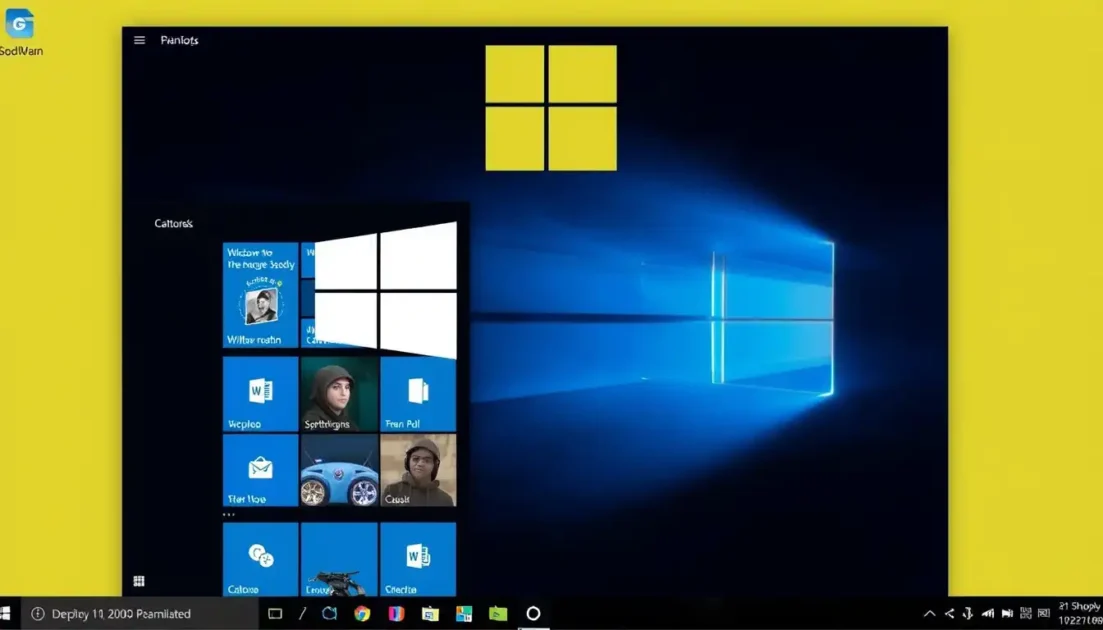Open the File Explorer style taskbar icon
Screen dimensions: 1103x630
tap(430, 614)
